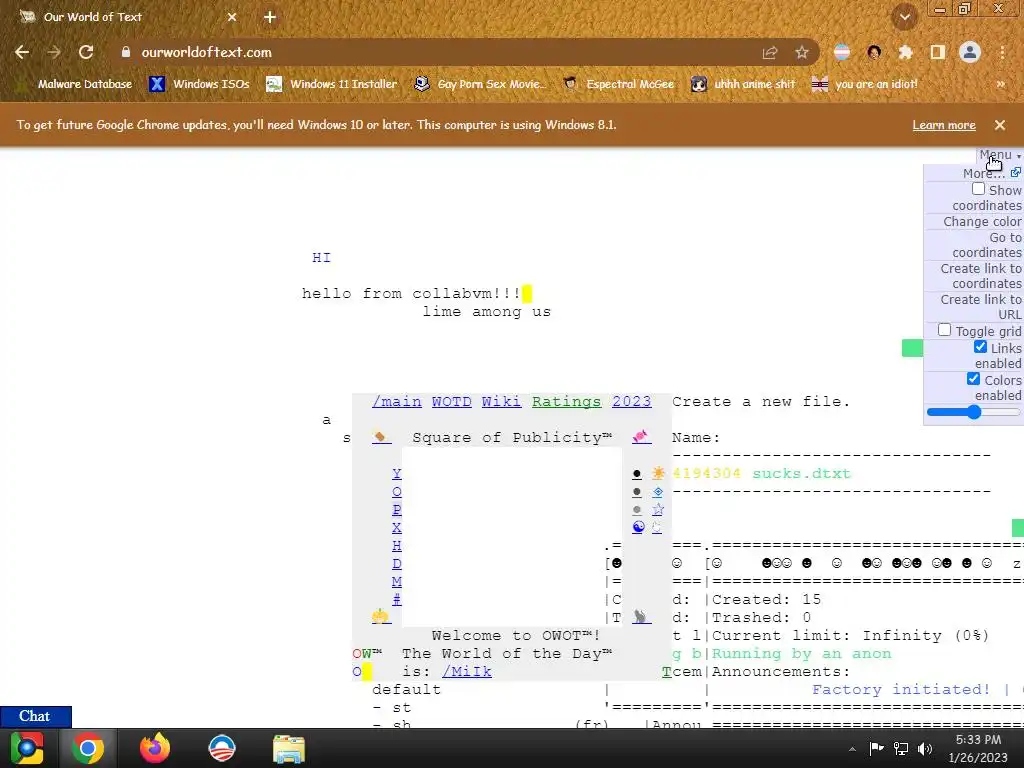Open Chrome from the taskbar
This screenshot has width=1024, height=768.
tap(88, 748)
